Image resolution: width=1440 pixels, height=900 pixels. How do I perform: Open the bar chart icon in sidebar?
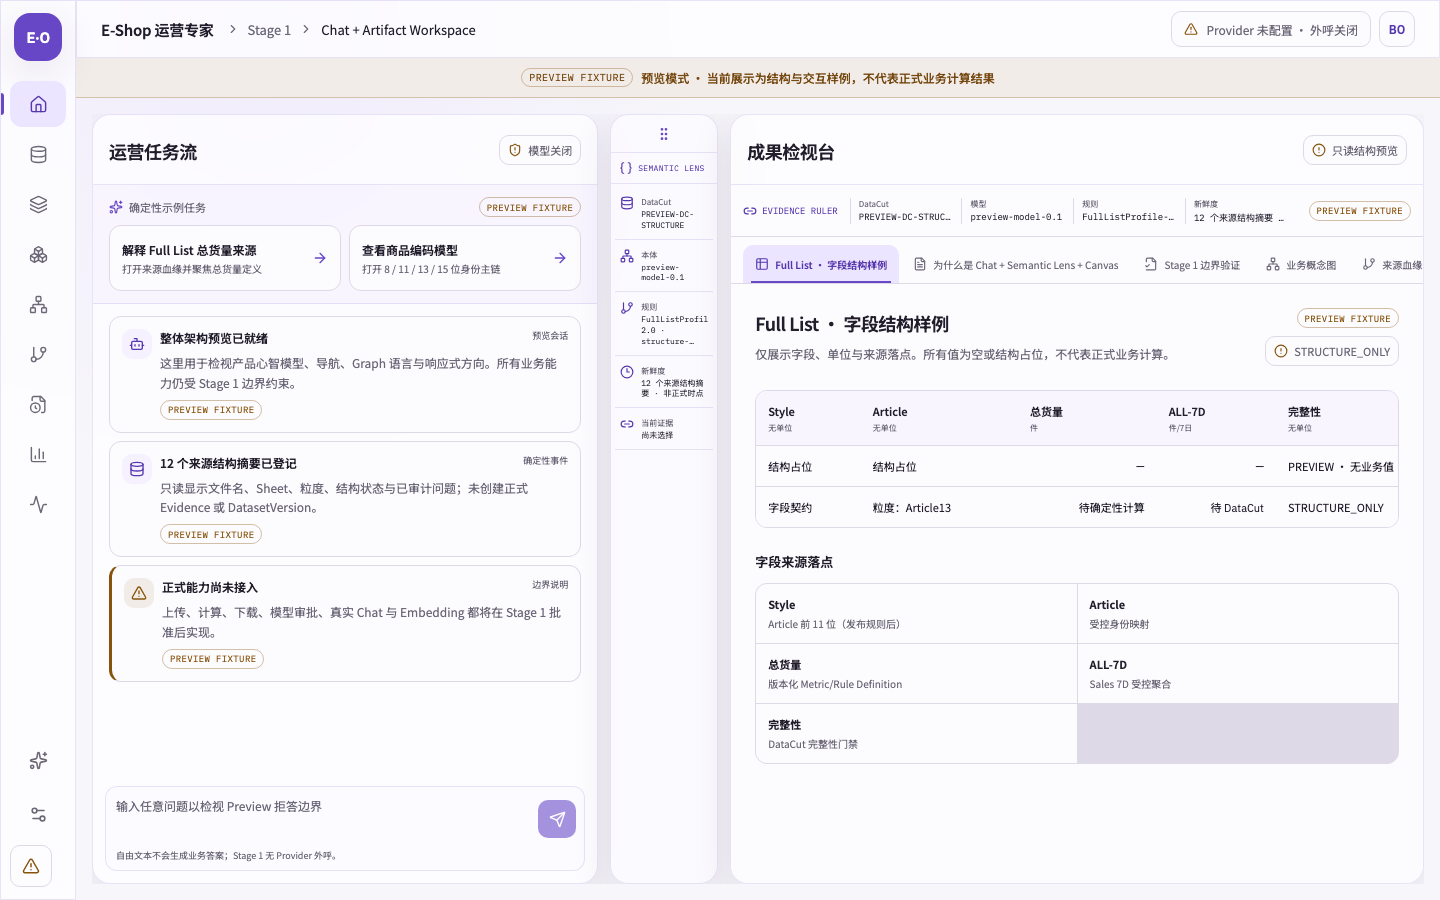(x=38, y=454)
